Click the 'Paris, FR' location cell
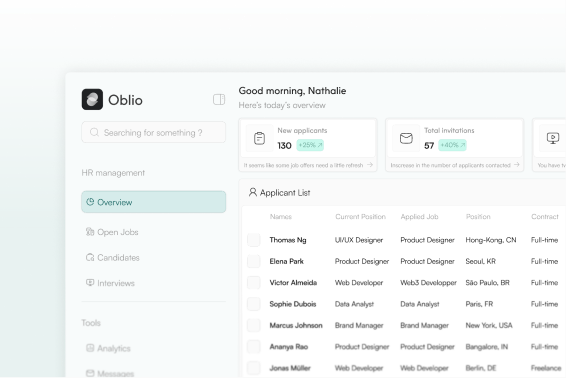This screenshot has width=566, height=378. pyautogui.click(x=479, y=304)
